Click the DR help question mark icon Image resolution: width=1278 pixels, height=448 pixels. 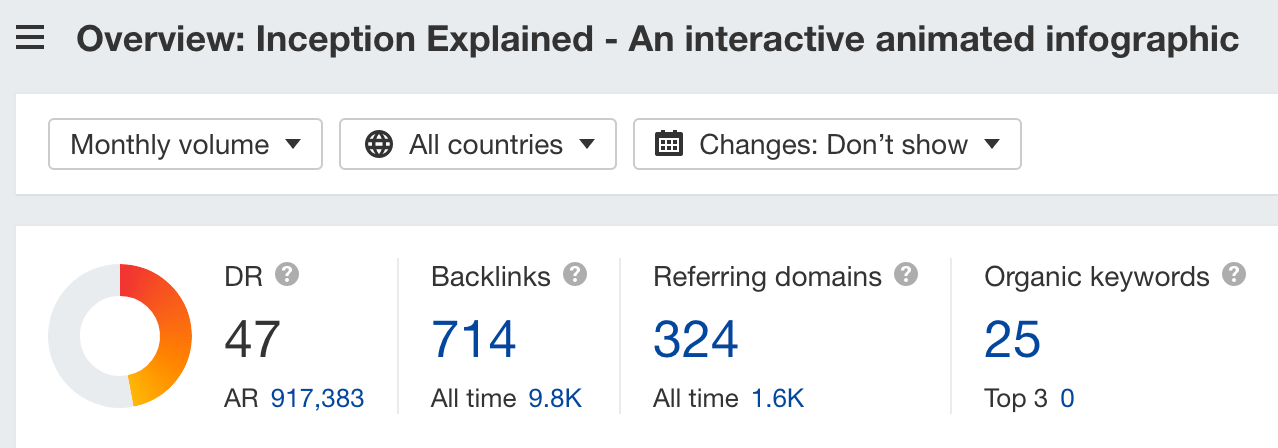[x=288, y=275]
